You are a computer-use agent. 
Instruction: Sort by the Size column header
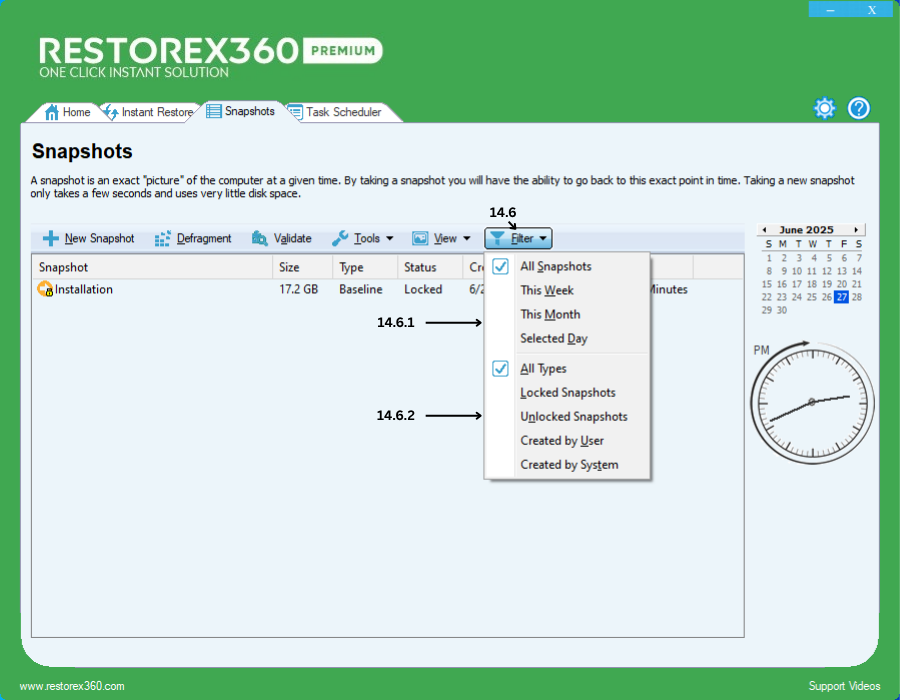[302, 267]
